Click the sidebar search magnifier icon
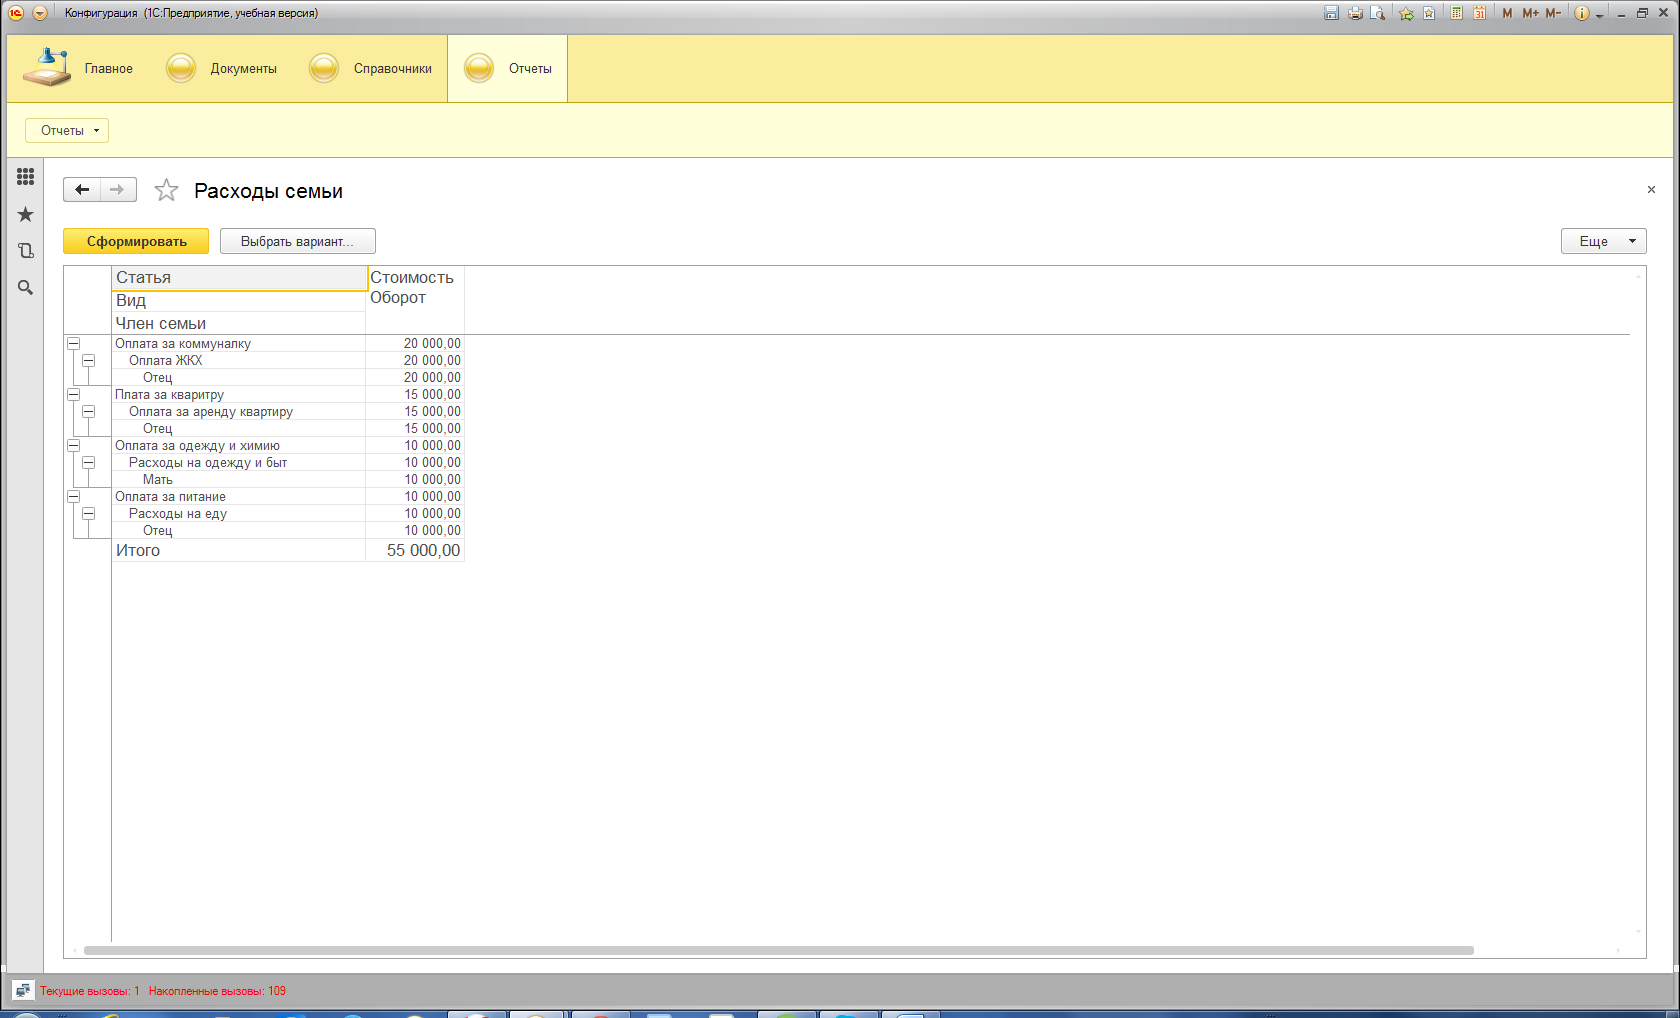 click(x=25, y=288)
